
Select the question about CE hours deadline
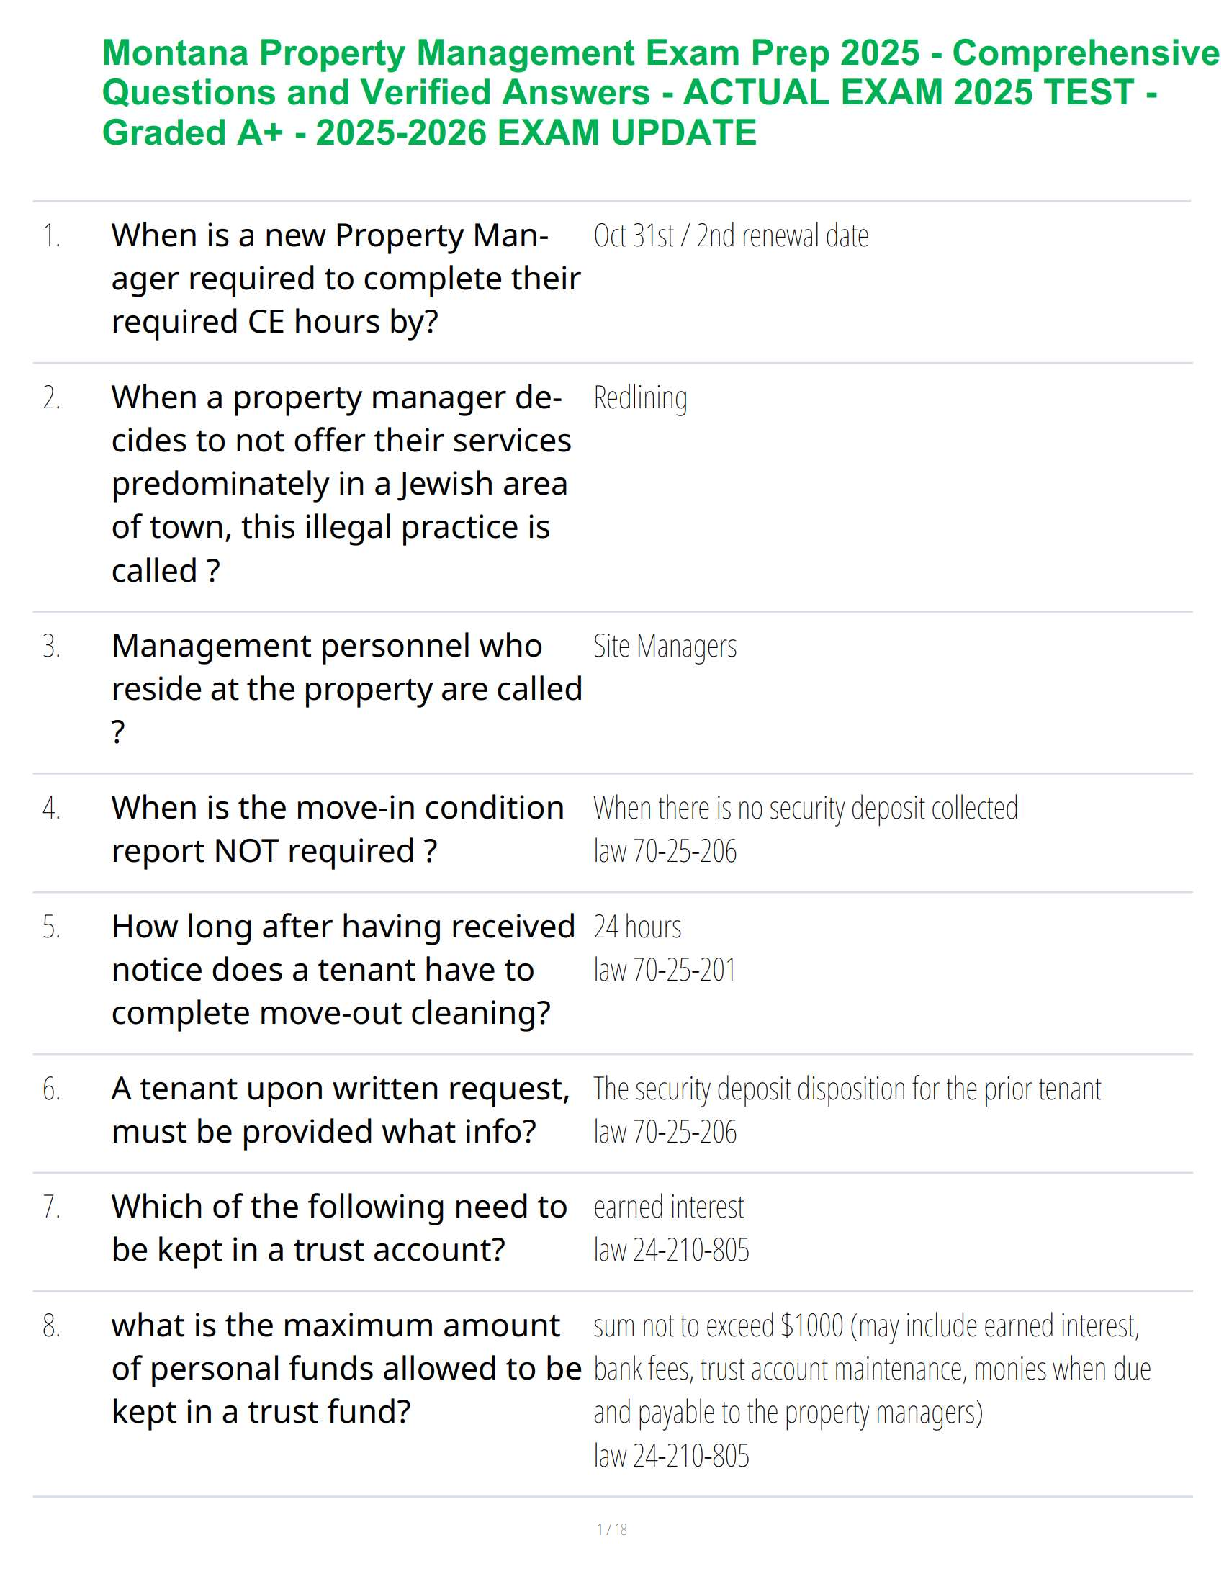click(345, 278)
